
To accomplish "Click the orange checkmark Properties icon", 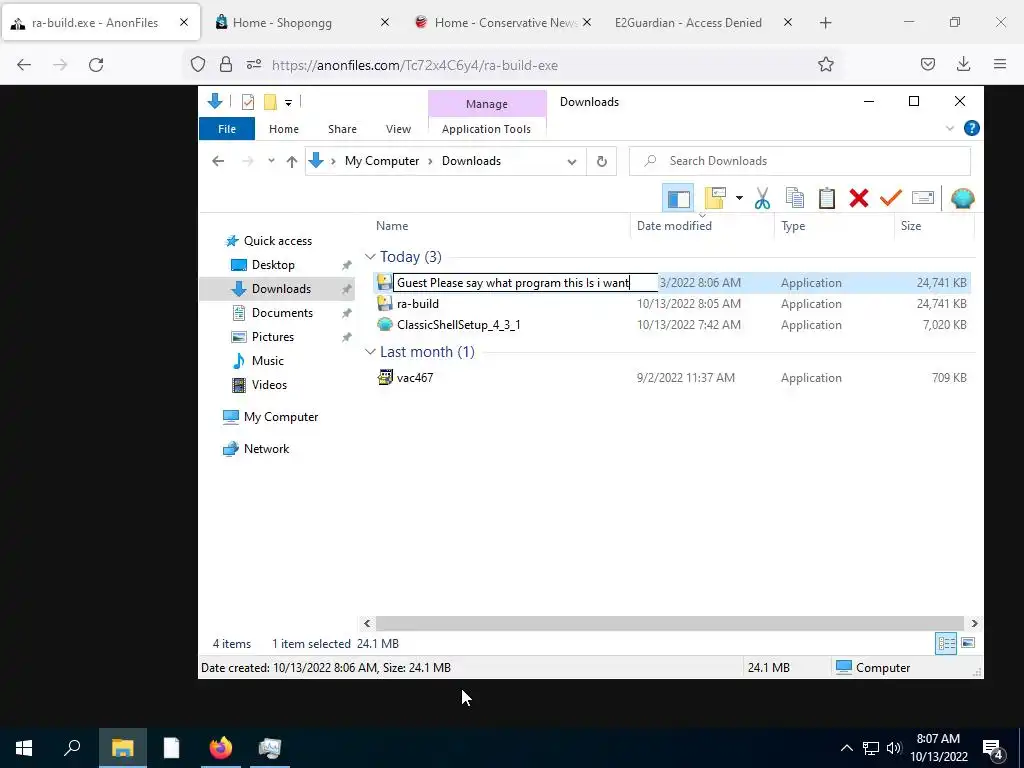I will [x=891, y=197].
